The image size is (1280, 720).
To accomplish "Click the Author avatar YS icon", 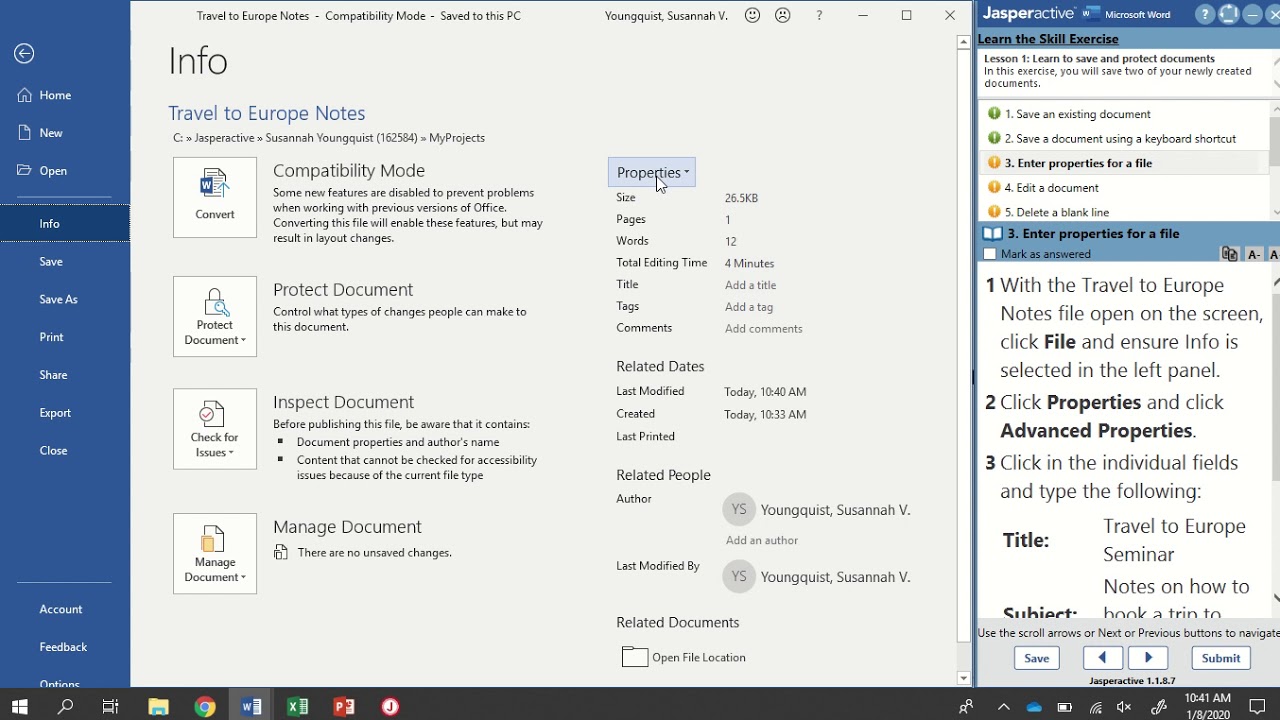I will (x=739, y=510).
